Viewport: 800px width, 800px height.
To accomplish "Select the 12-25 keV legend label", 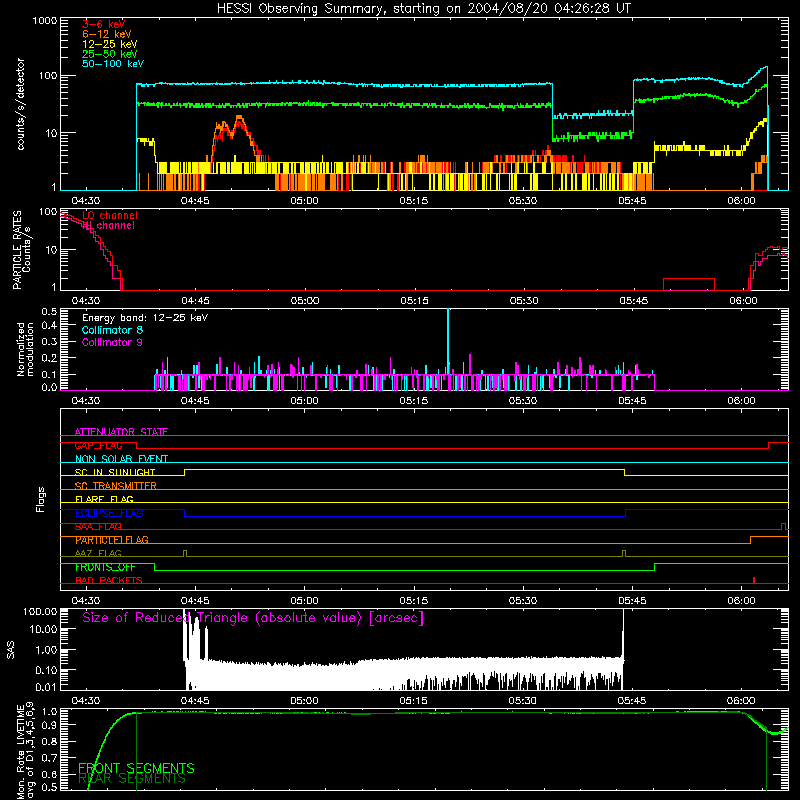I will [x=110, y=44].
